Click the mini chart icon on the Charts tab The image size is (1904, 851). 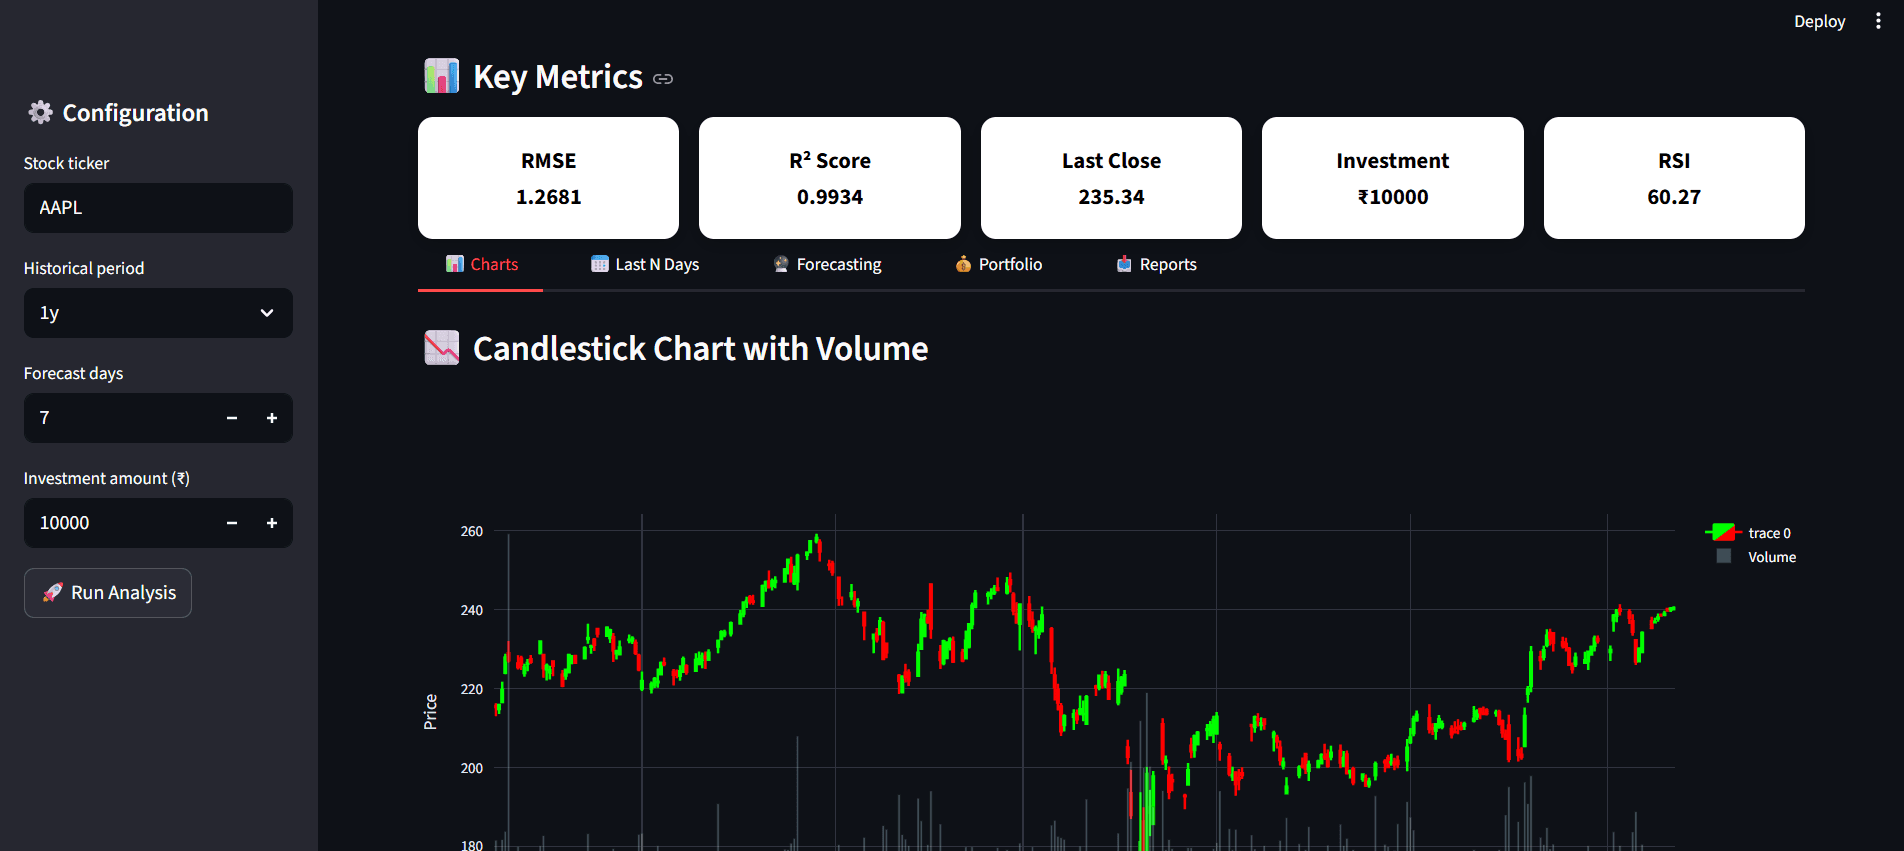[456, 263]
